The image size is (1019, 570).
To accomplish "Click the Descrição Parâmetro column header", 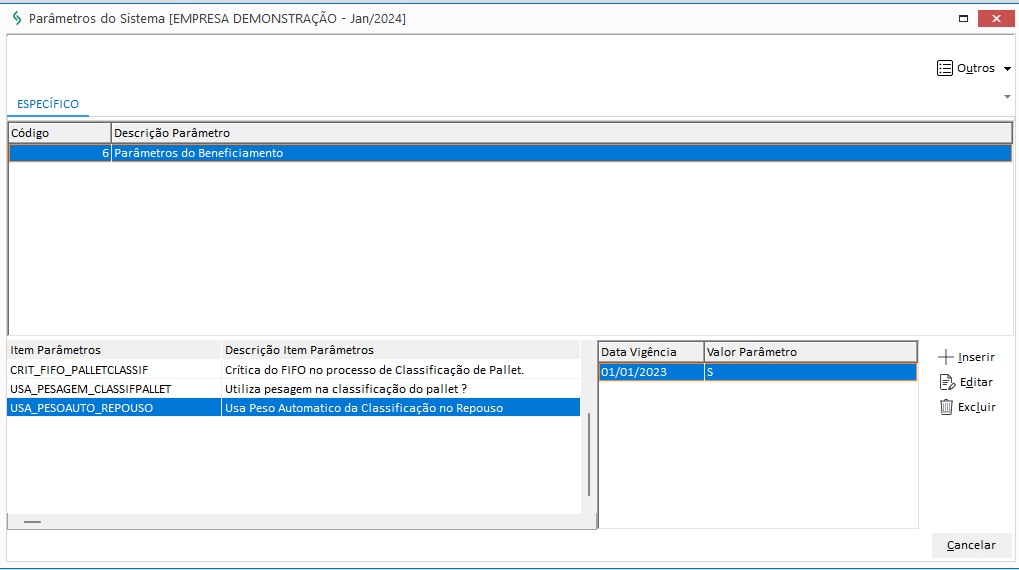I will 561,133.
